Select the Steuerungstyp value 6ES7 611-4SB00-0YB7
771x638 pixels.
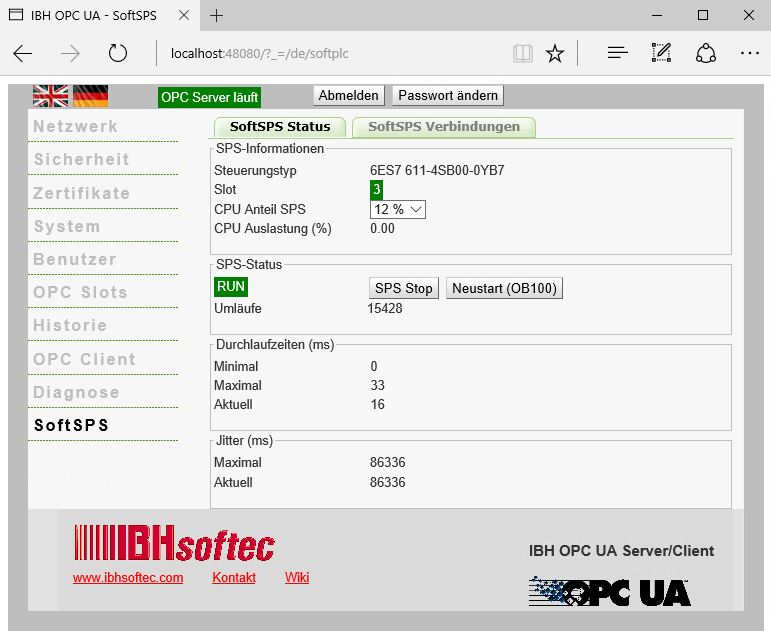[437, 171]
